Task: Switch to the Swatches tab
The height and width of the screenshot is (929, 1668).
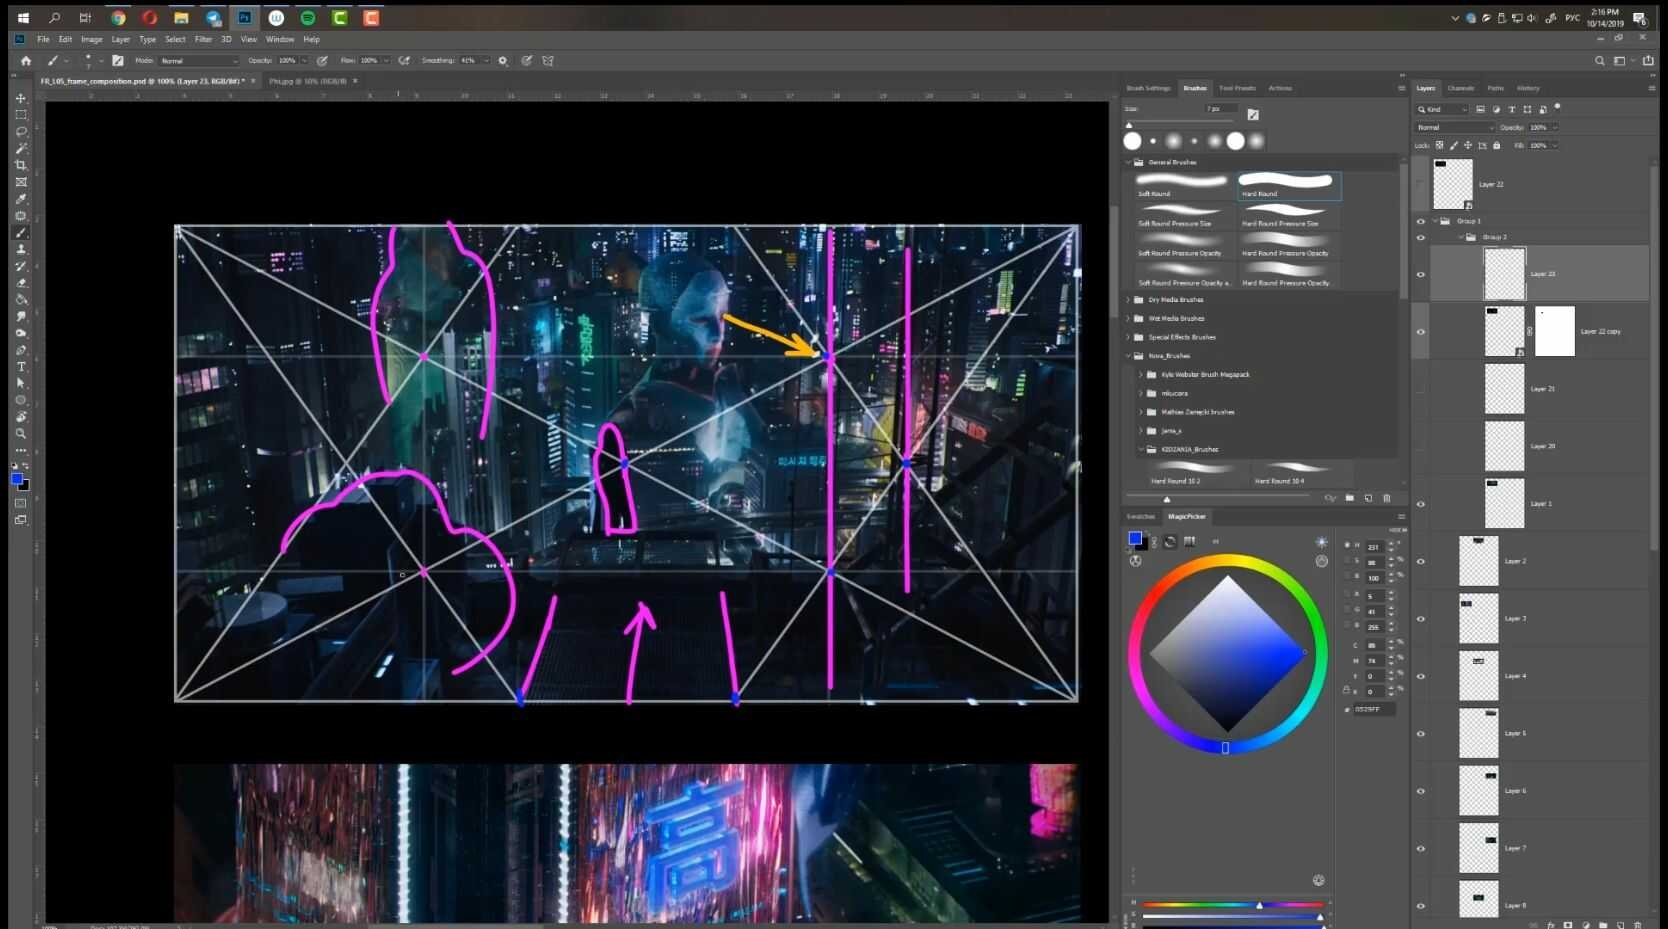Action: (x=1141, y=517)
